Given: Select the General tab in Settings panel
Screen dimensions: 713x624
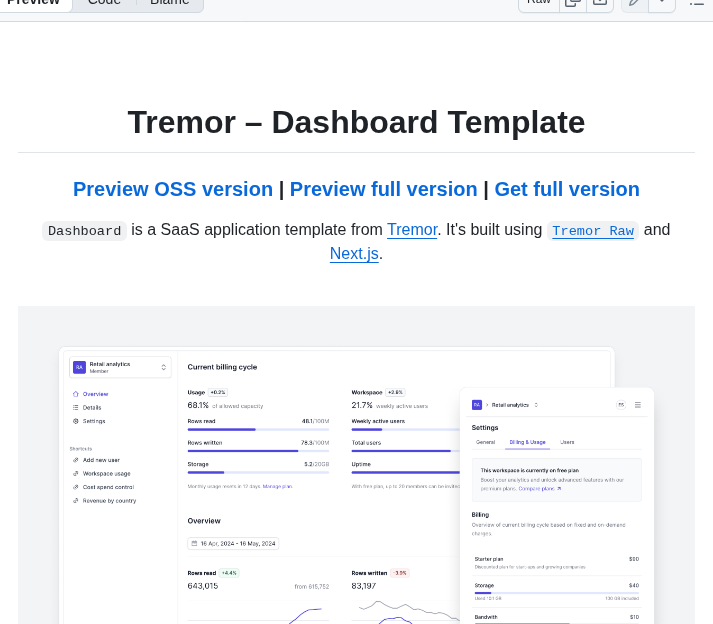Looking at the screenshot, I should tap(485, 442).
